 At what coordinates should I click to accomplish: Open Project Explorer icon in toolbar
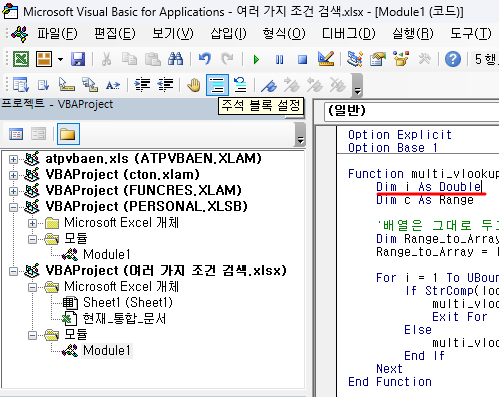pos(355,59)
